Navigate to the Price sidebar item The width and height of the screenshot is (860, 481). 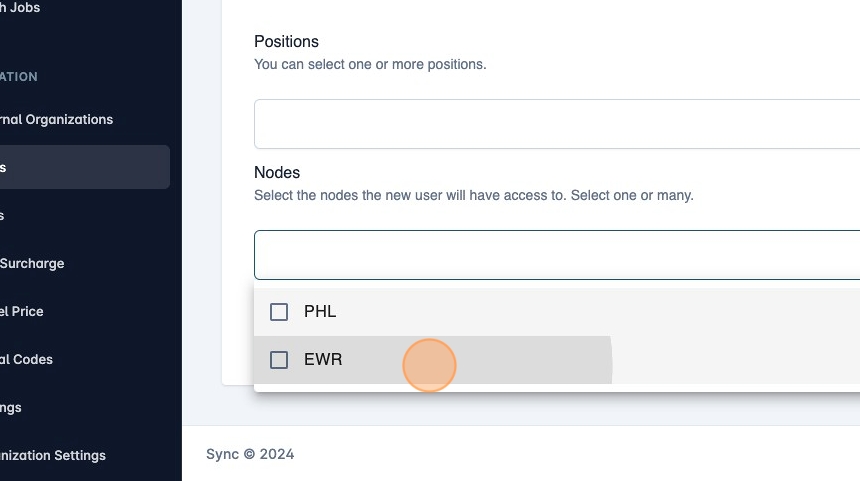[22, 312]
